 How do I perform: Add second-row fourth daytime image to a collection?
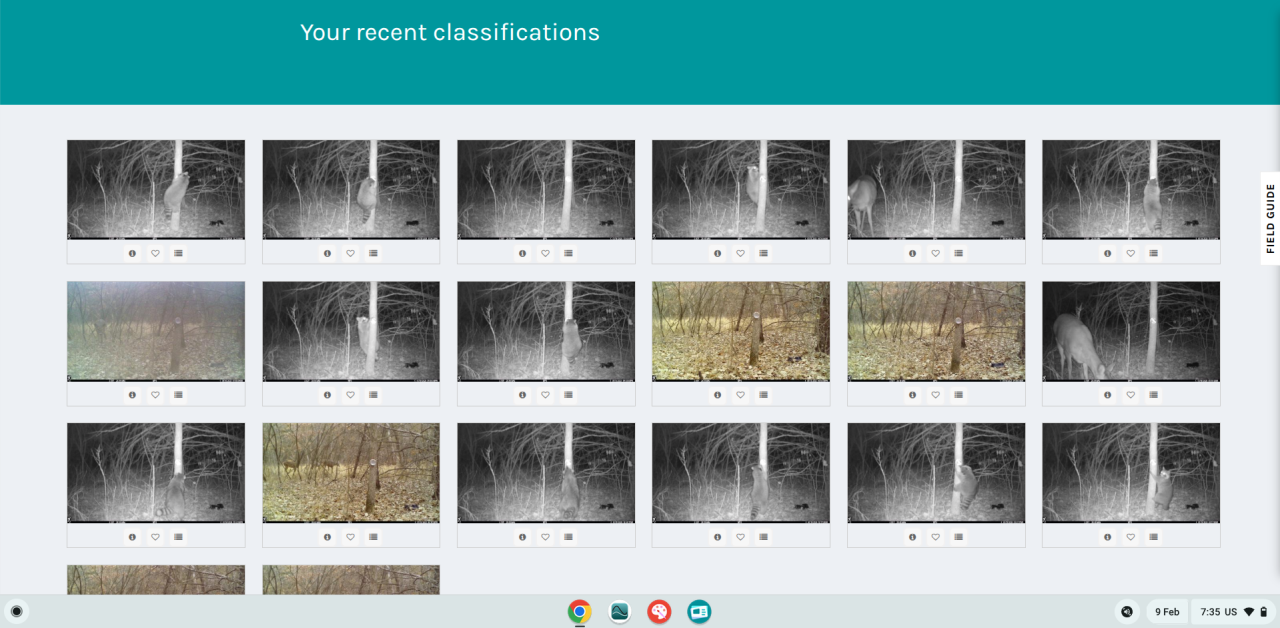[763, 395]
